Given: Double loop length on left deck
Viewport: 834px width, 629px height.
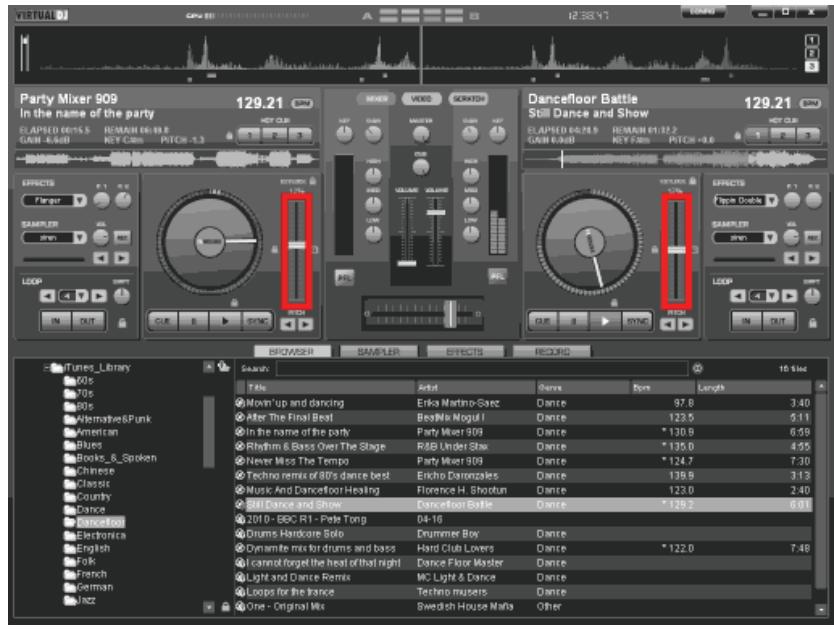Looking at the screenshot, I should coord(99,296).
